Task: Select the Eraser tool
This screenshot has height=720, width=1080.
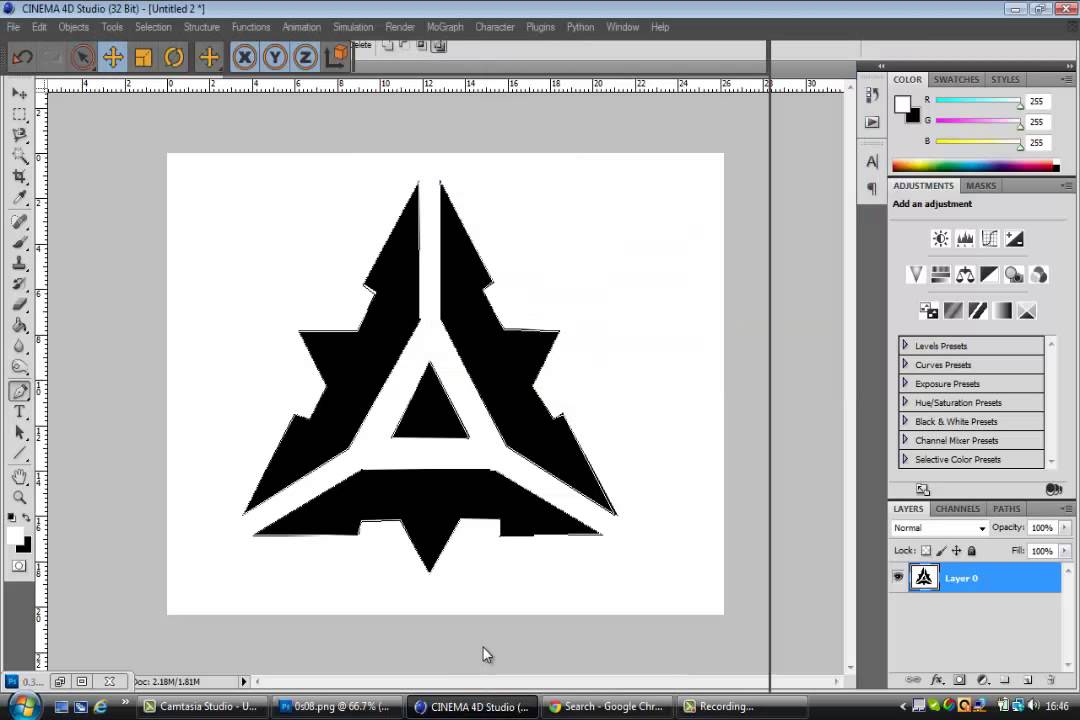Action: pos(19,306)
